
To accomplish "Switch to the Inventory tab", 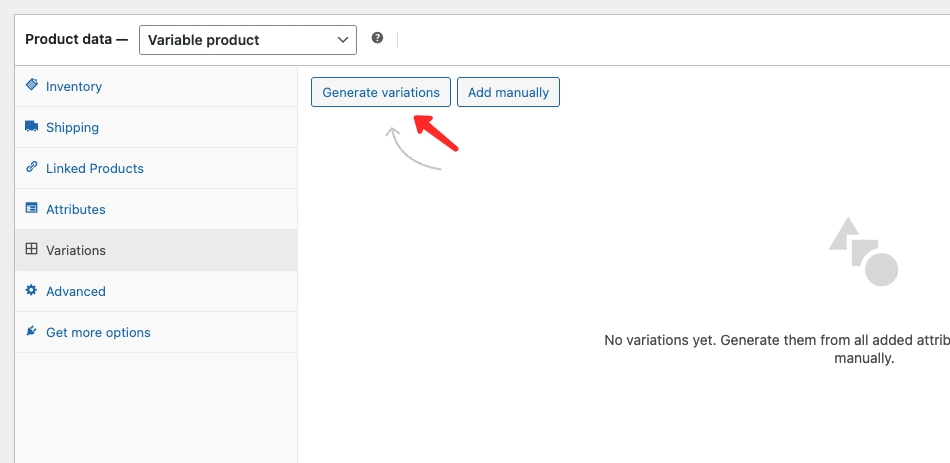I will (74, 87).
